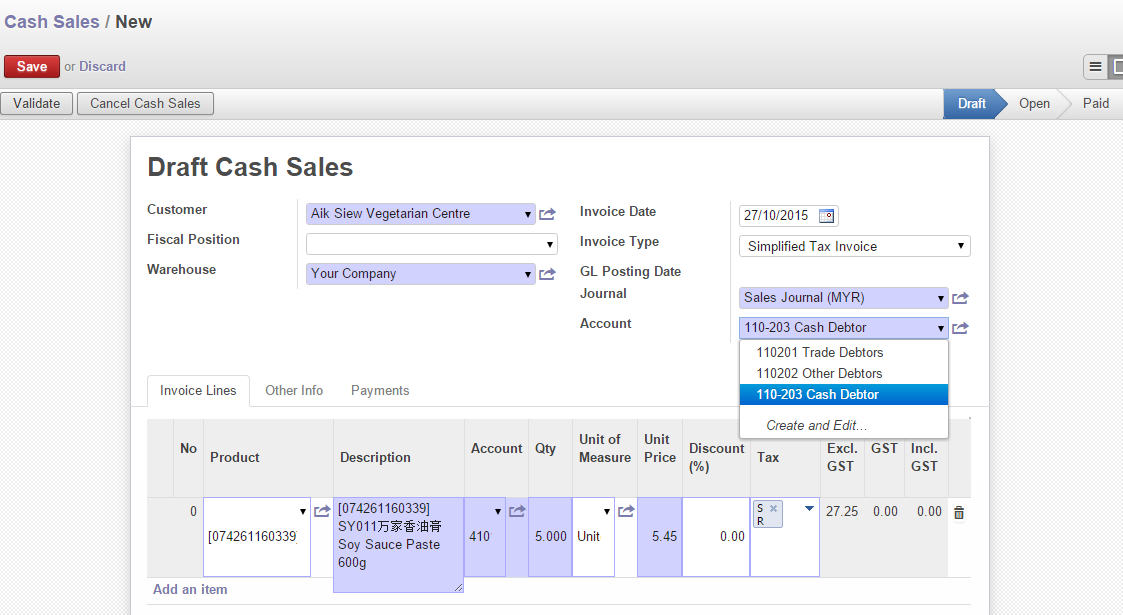Open list view using the hamburger icon top right

1096,66
